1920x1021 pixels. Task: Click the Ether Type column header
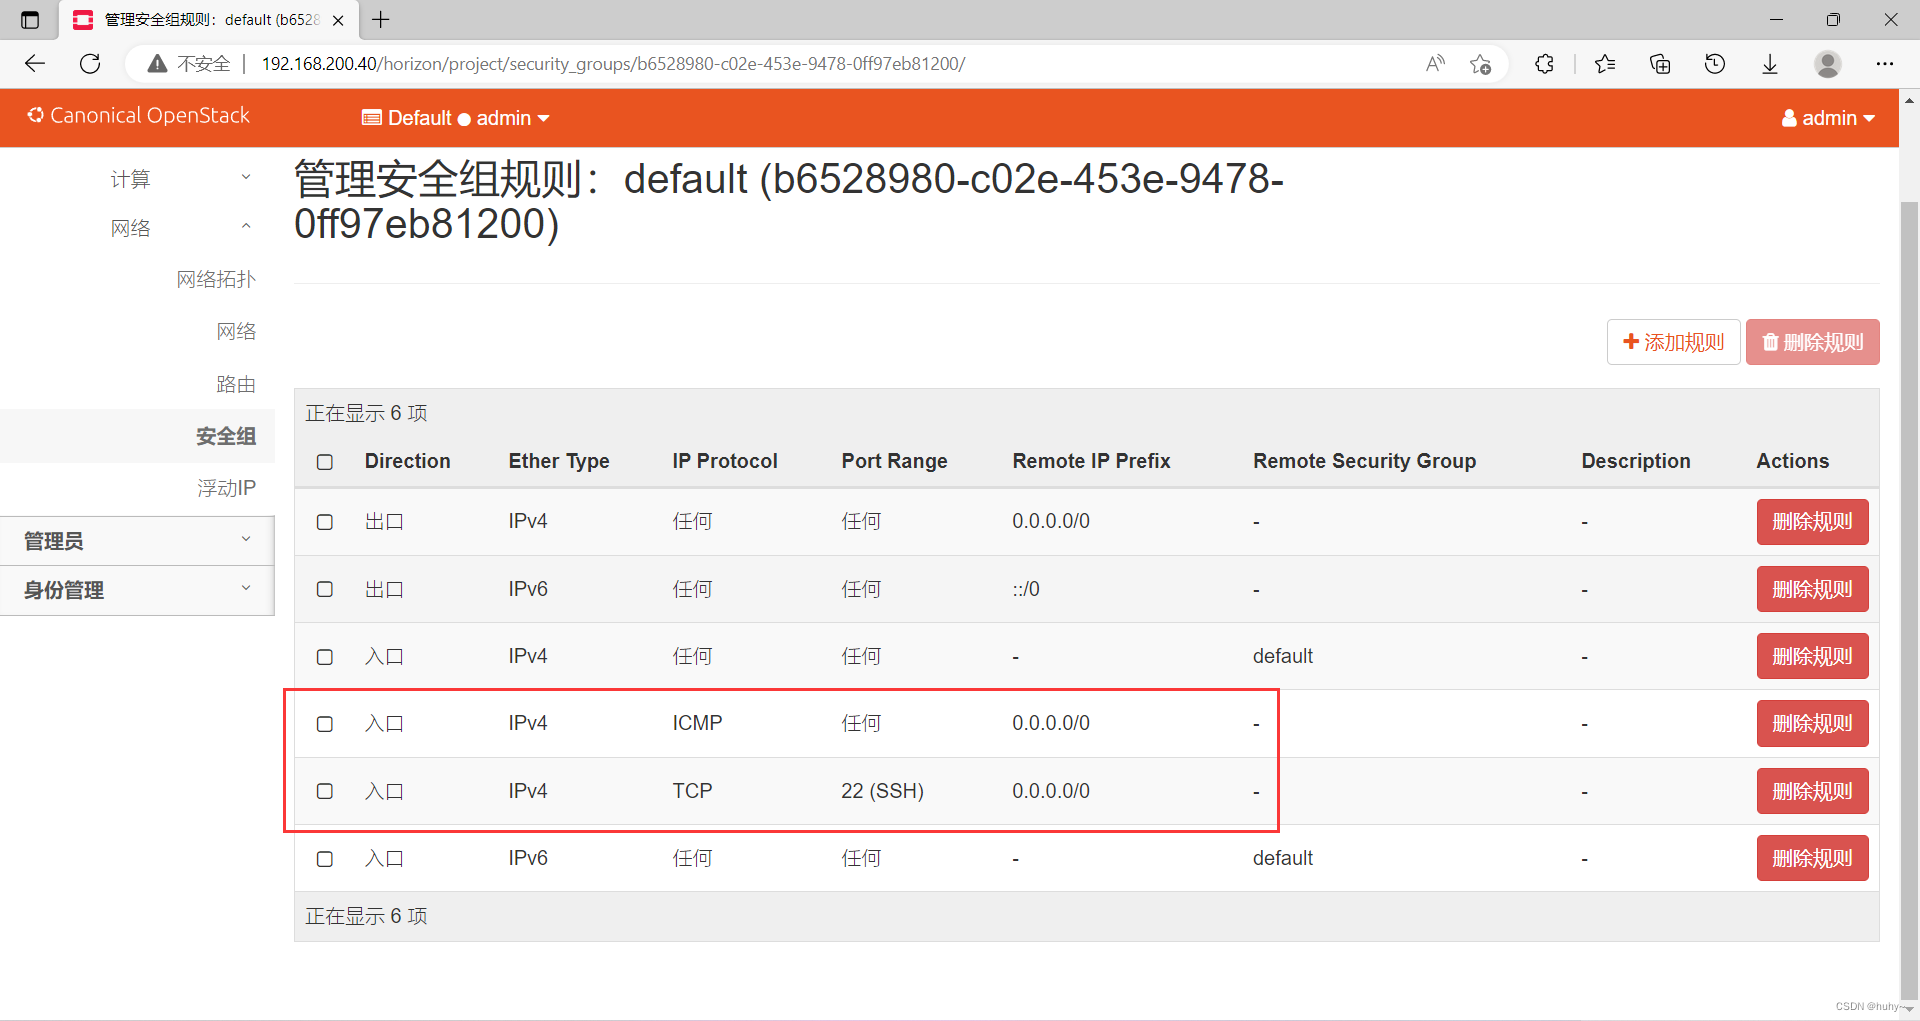click(x=559, y=461)
